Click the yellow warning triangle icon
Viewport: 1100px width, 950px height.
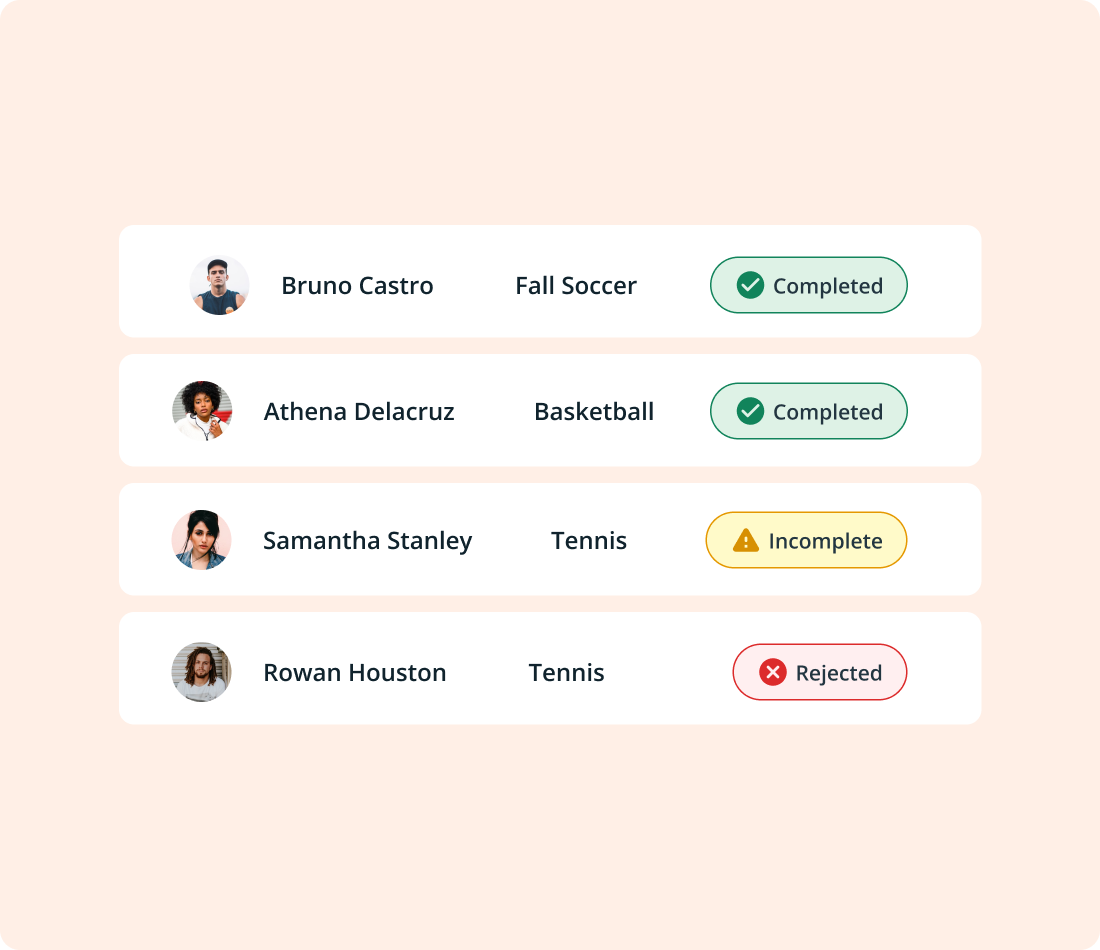point(746,541)
